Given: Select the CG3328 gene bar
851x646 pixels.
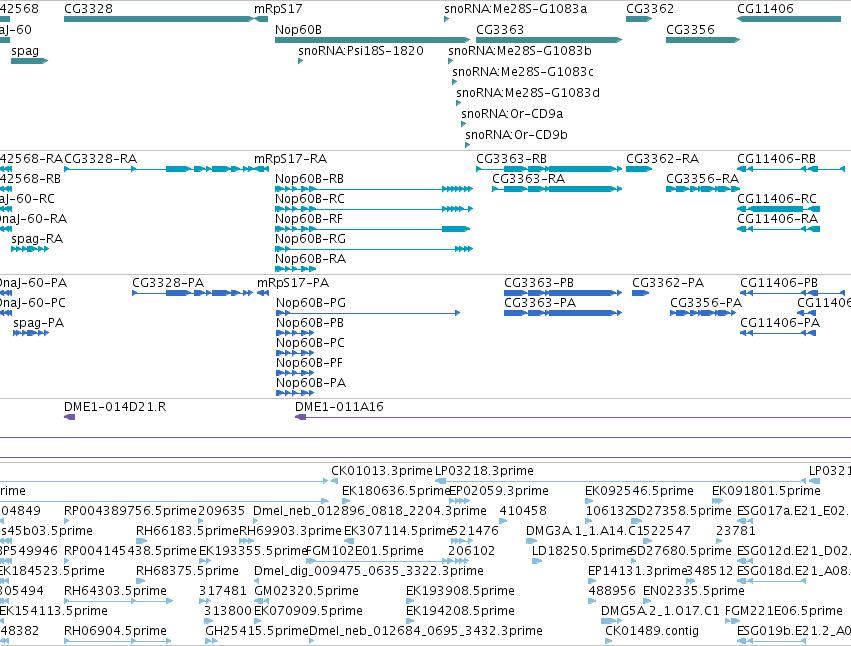Looking at the screenshot, I should tap(158, 19).
